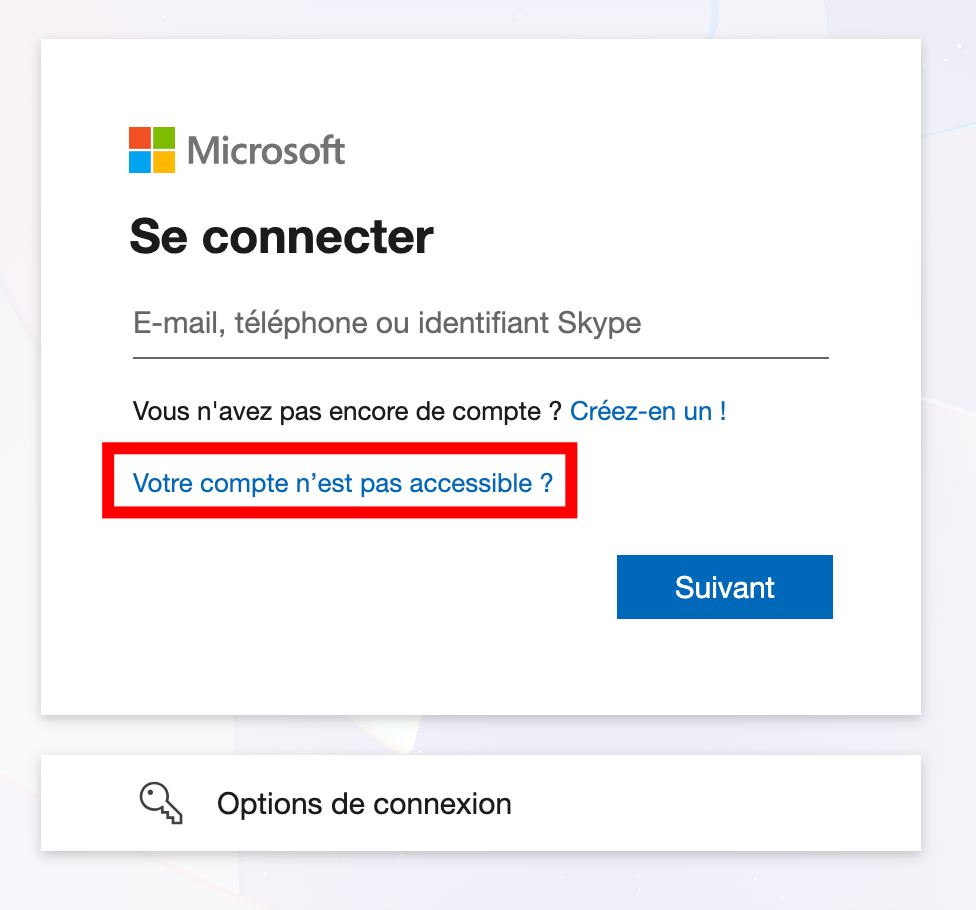Click the "Se connecter" heading
The image size is (976, 910).
282,237
